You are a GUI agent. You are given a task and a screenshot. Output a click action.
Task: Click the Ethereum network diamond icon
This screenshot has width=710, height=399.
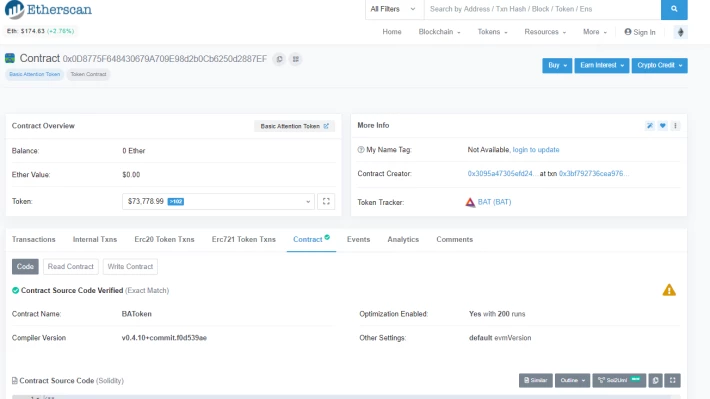(x=680, y=32)
